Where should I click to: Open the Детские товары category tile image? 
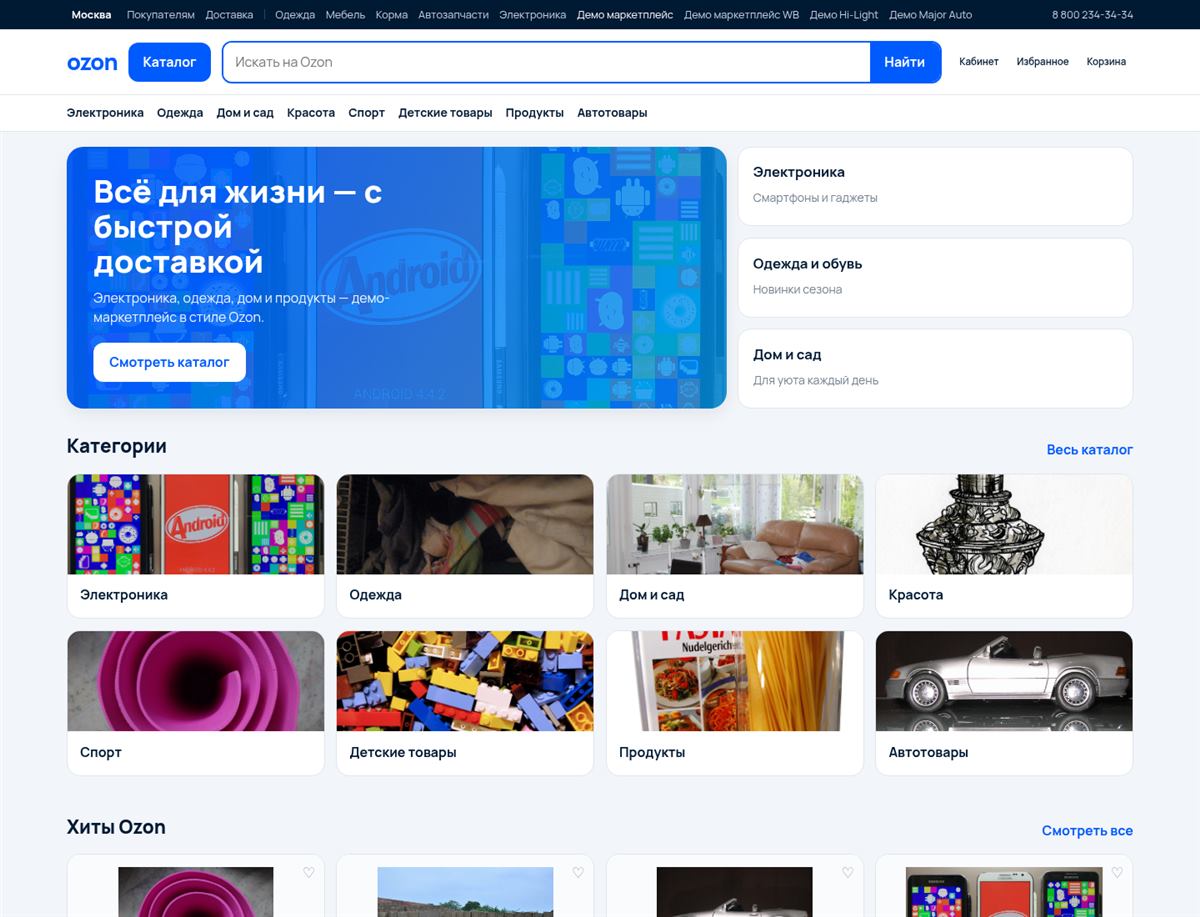click(x=465, y=681)
